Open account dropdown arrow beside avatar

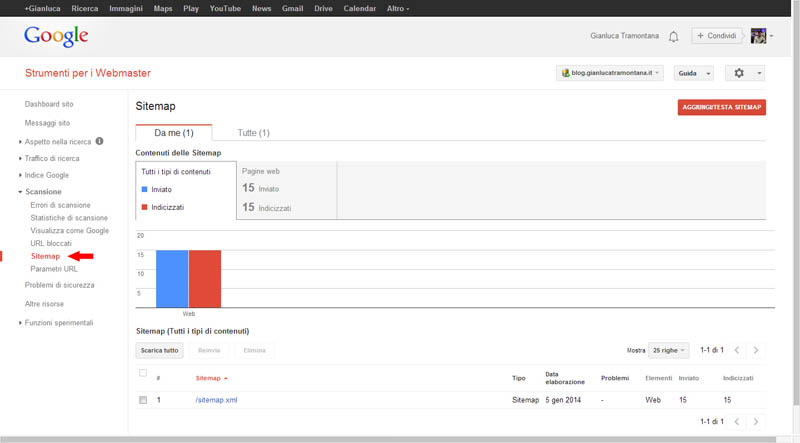click(771, 36)
